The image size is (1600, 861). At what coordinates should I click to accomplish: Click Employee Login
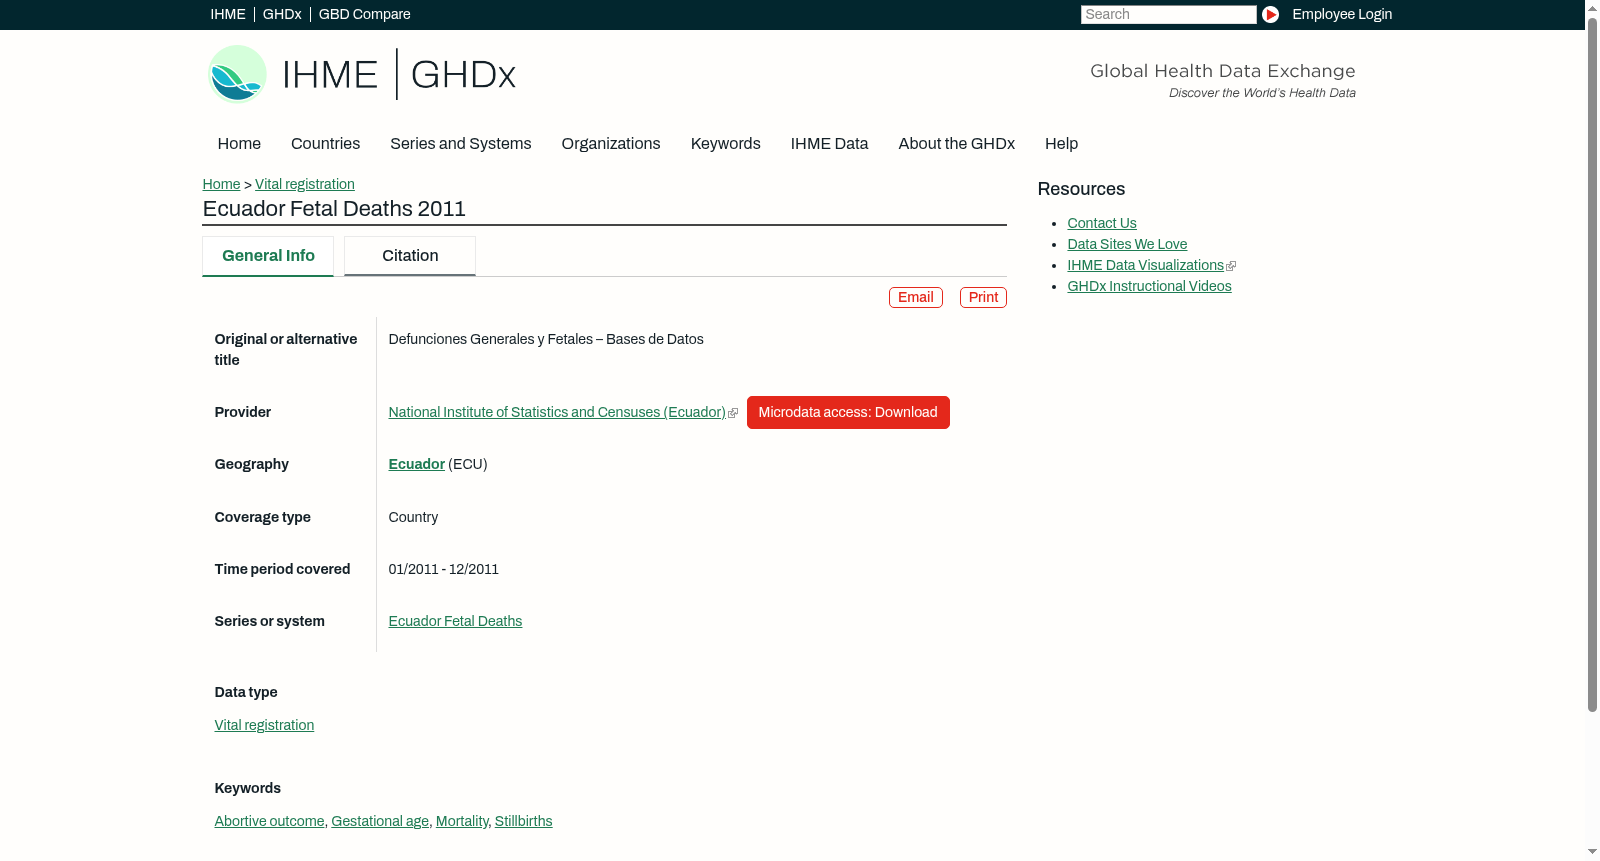(1342, 14)
